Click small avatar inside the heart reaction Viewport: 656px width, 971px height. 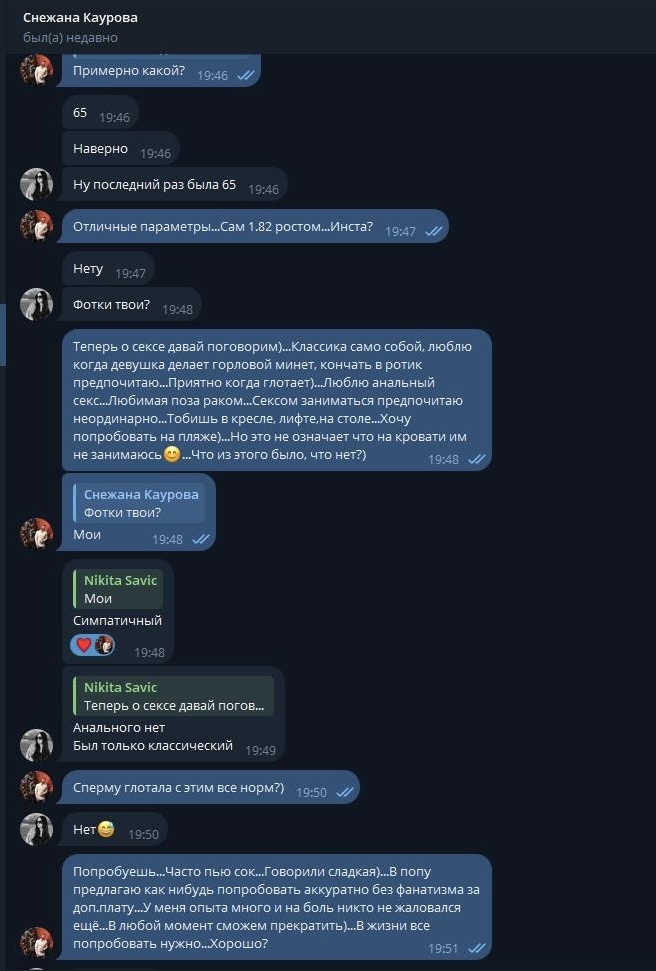click(x=104, y=645)
